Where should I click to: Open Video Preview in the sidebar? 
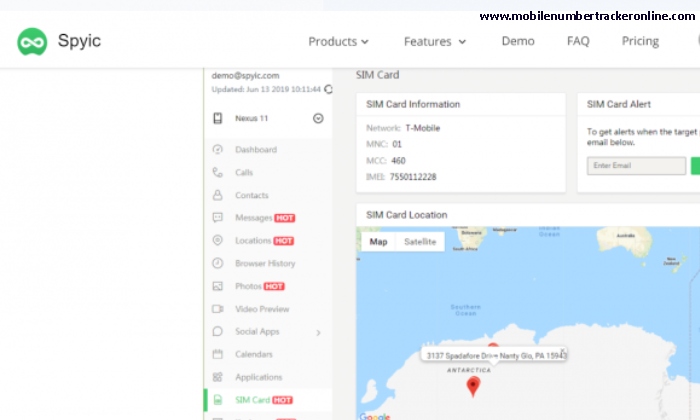(x=262, y=309)
